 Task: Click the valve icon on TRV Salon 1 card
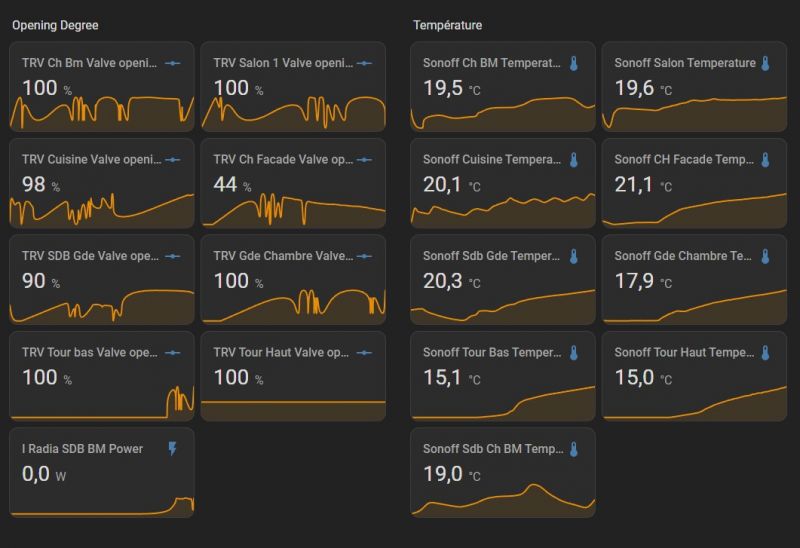click(x=364, y=63)
